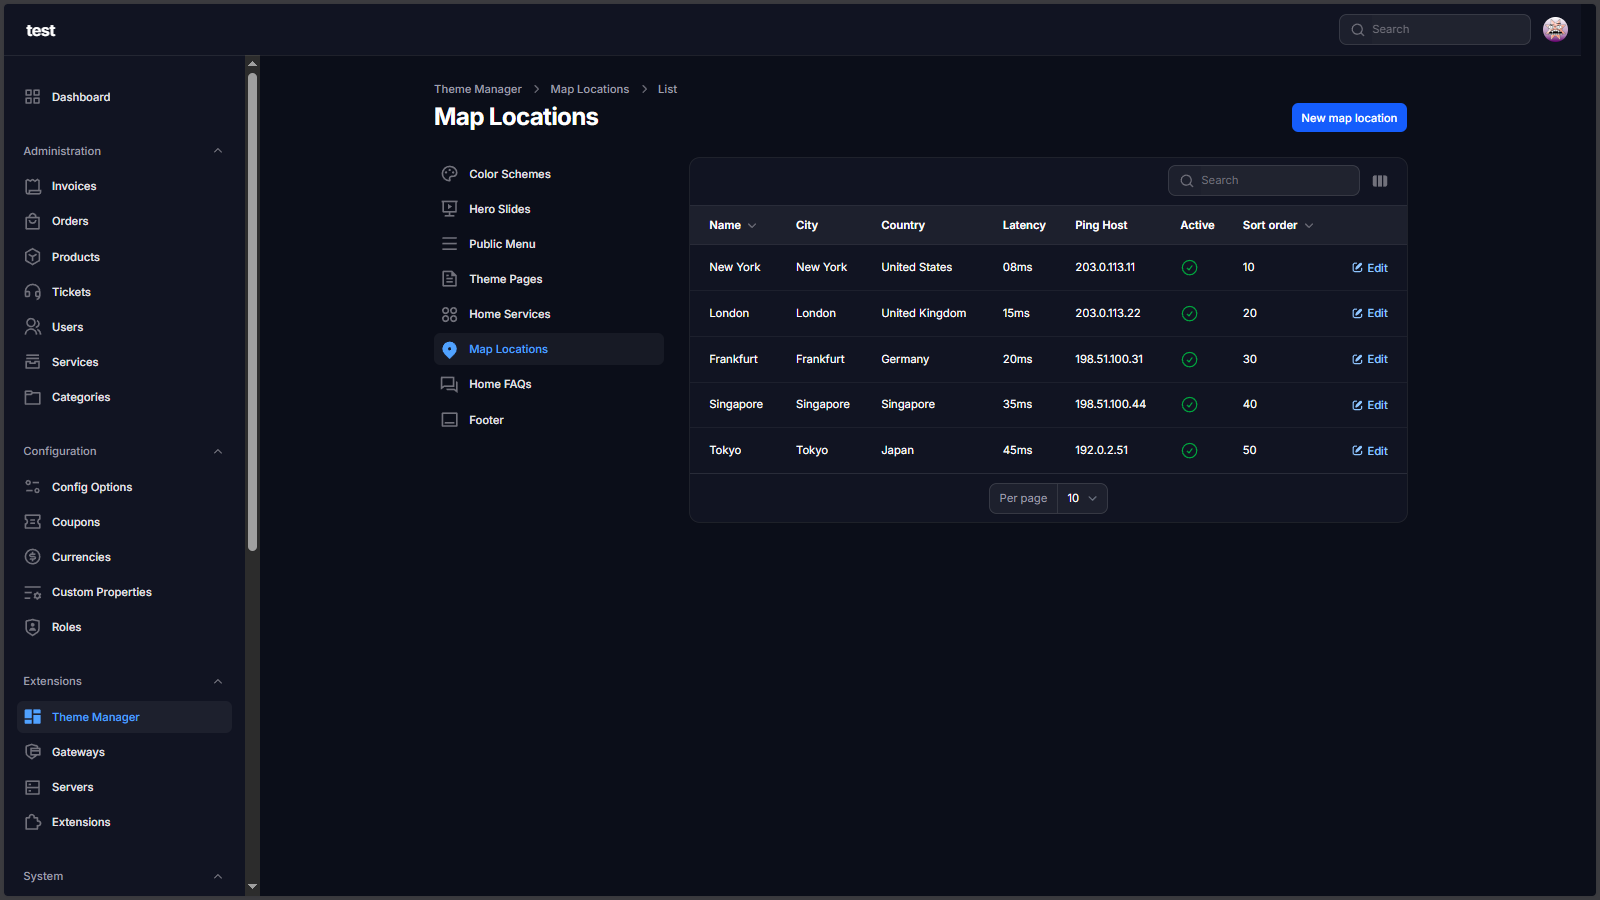Click the column toggle icon beside table search
Viewport: 1600px width, 900px height.
point(1380,181)
